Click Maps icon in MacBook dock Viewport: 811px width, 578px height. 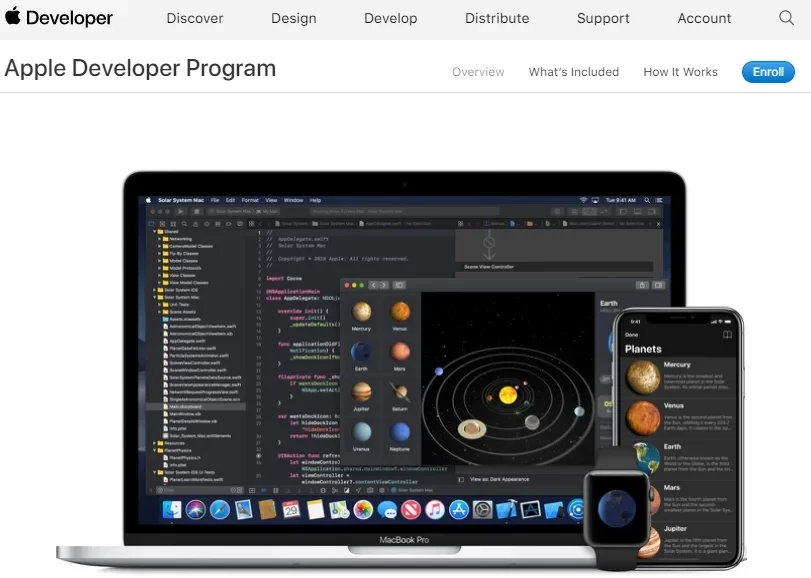click(339, 510)
